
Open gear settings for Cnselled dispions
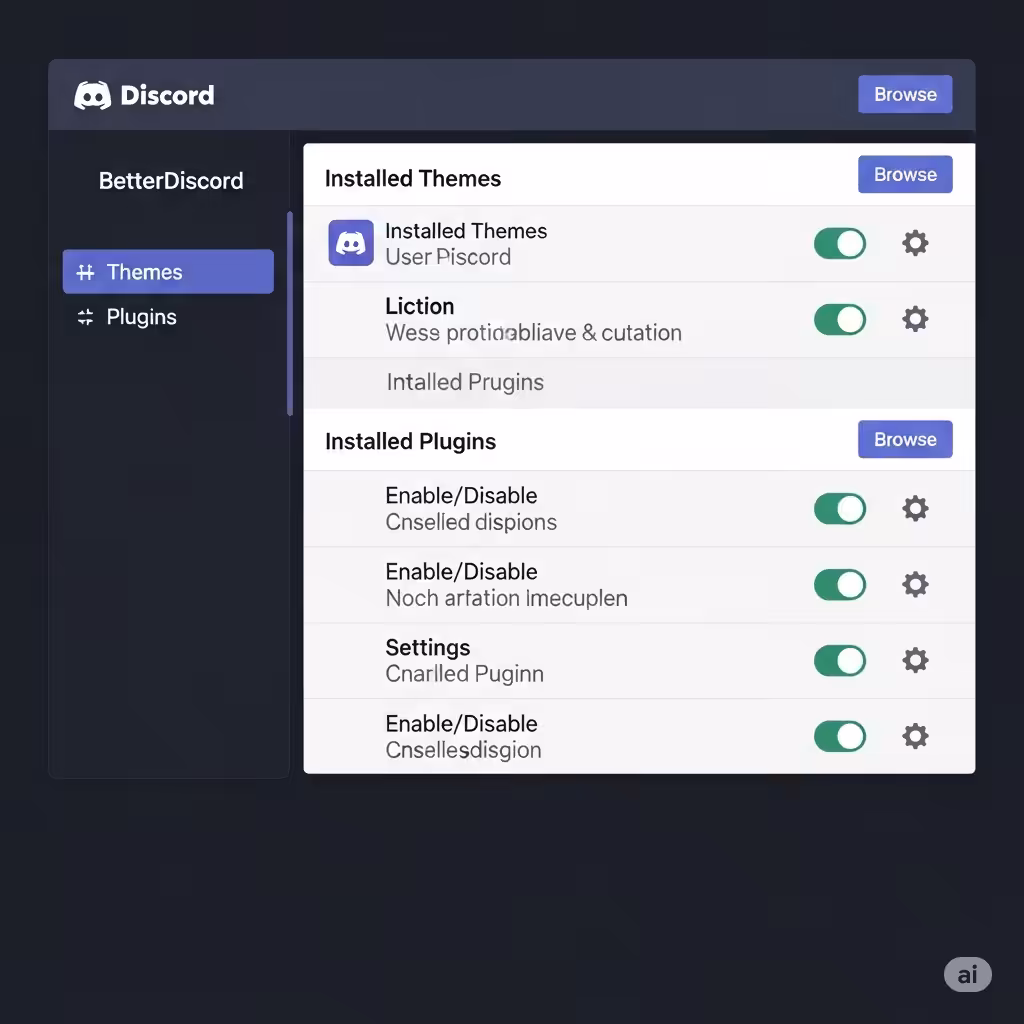coord(915,509)
